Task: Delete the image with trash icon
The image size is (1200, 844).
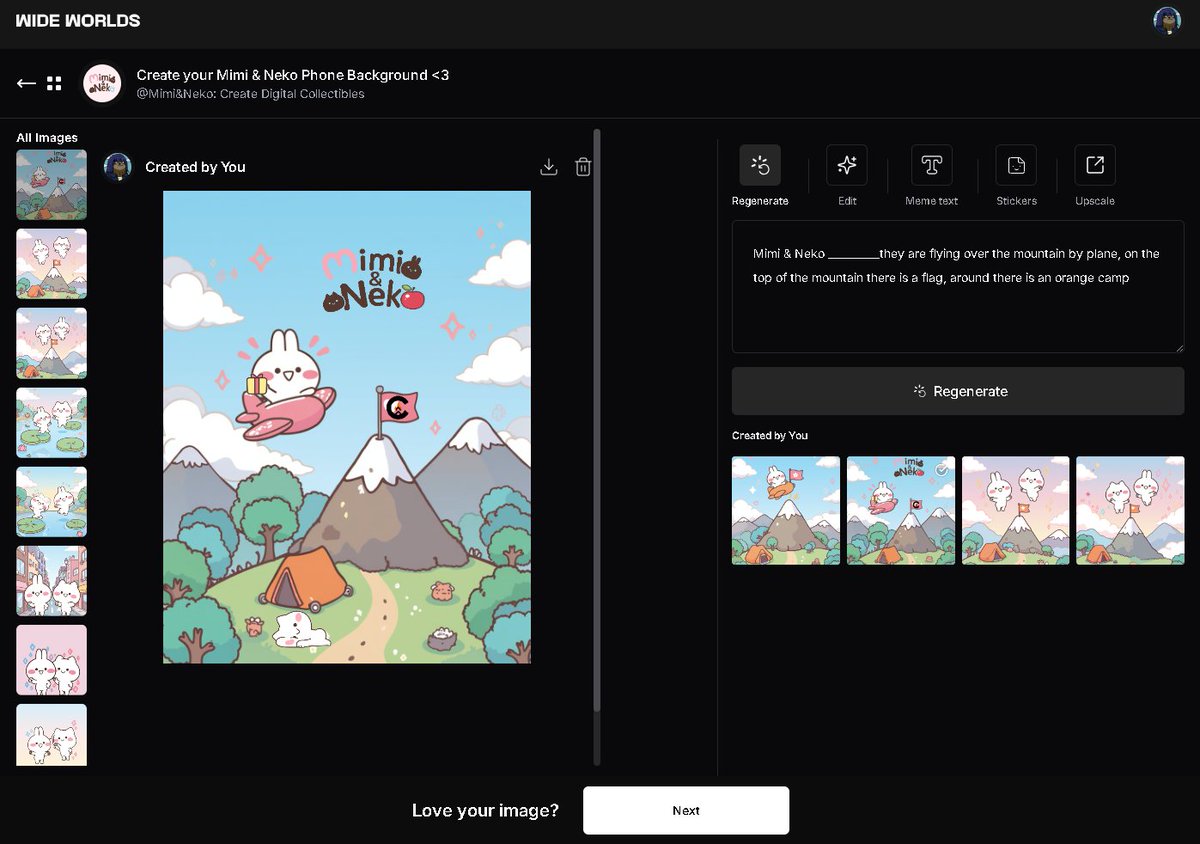Action: coord(583,167)
